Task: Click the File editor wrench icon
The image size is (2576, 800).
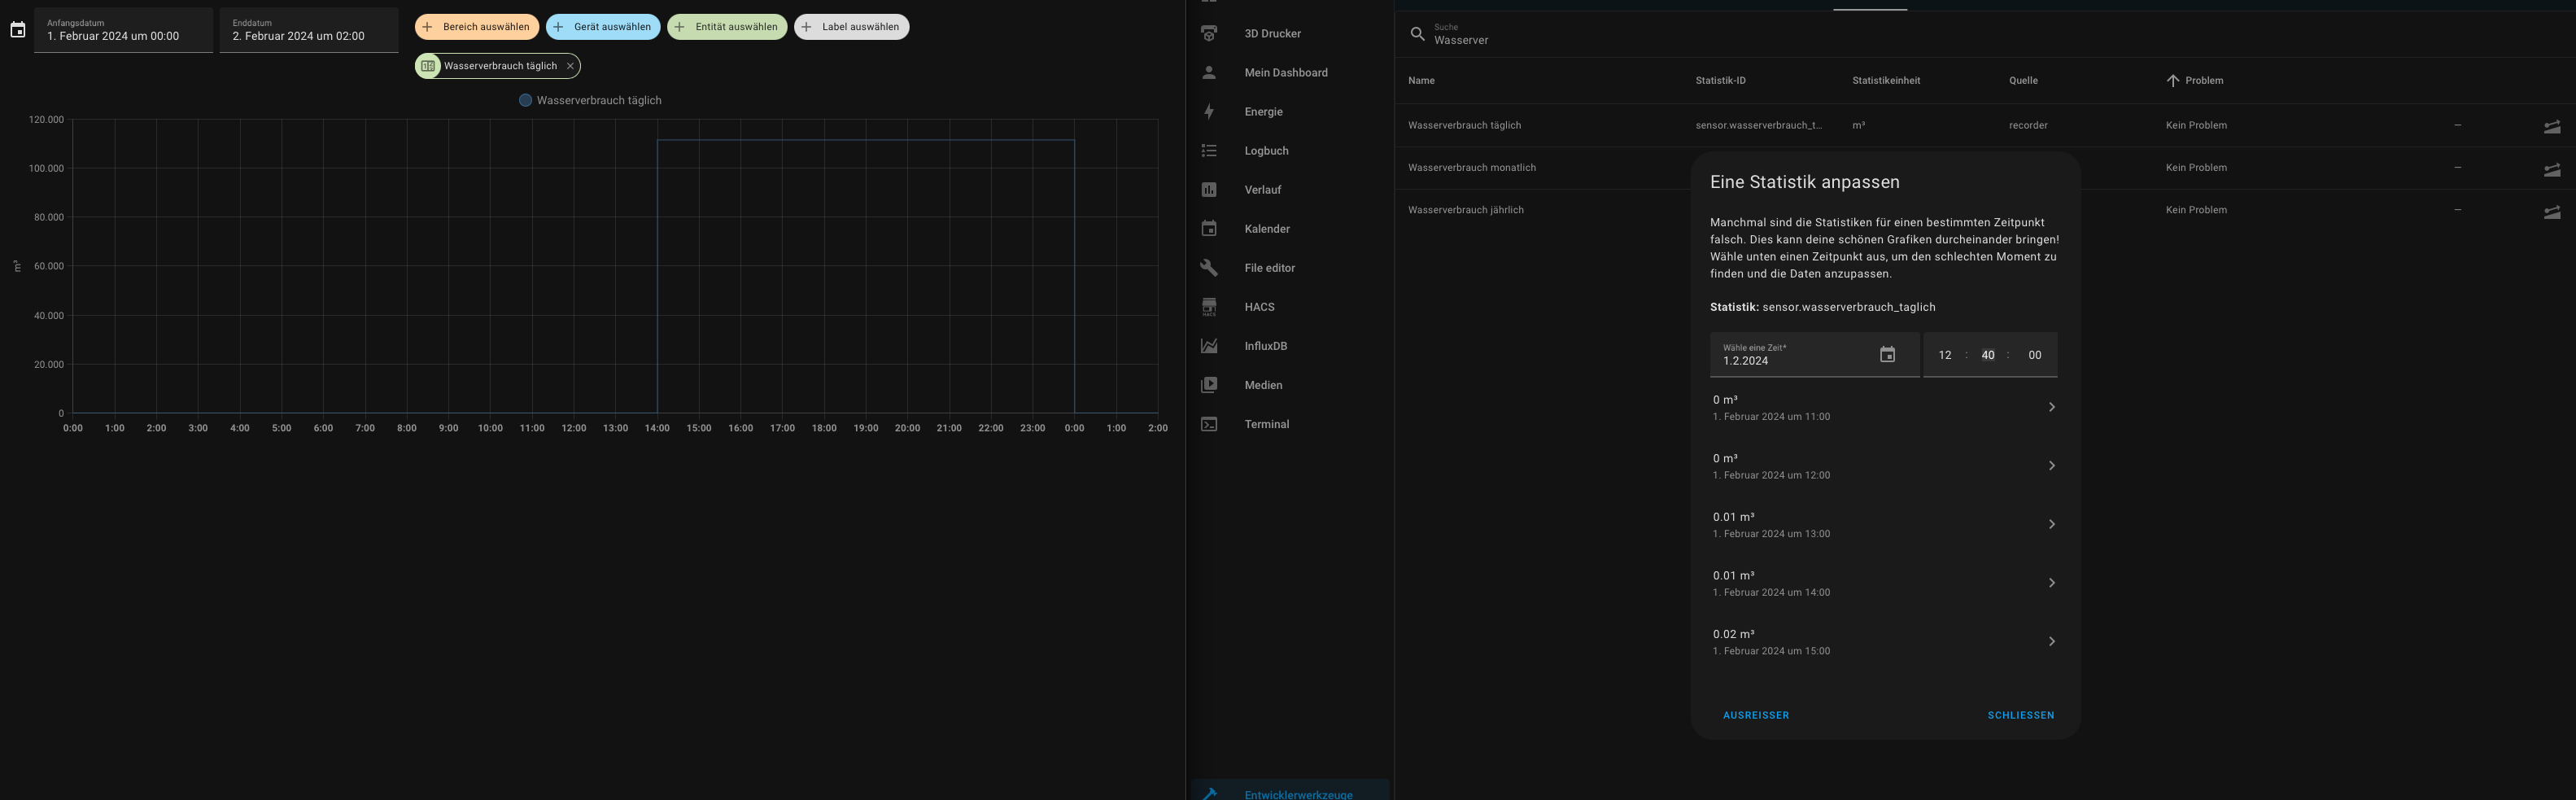Action: pyautogui.click(x=1209, y=268)
